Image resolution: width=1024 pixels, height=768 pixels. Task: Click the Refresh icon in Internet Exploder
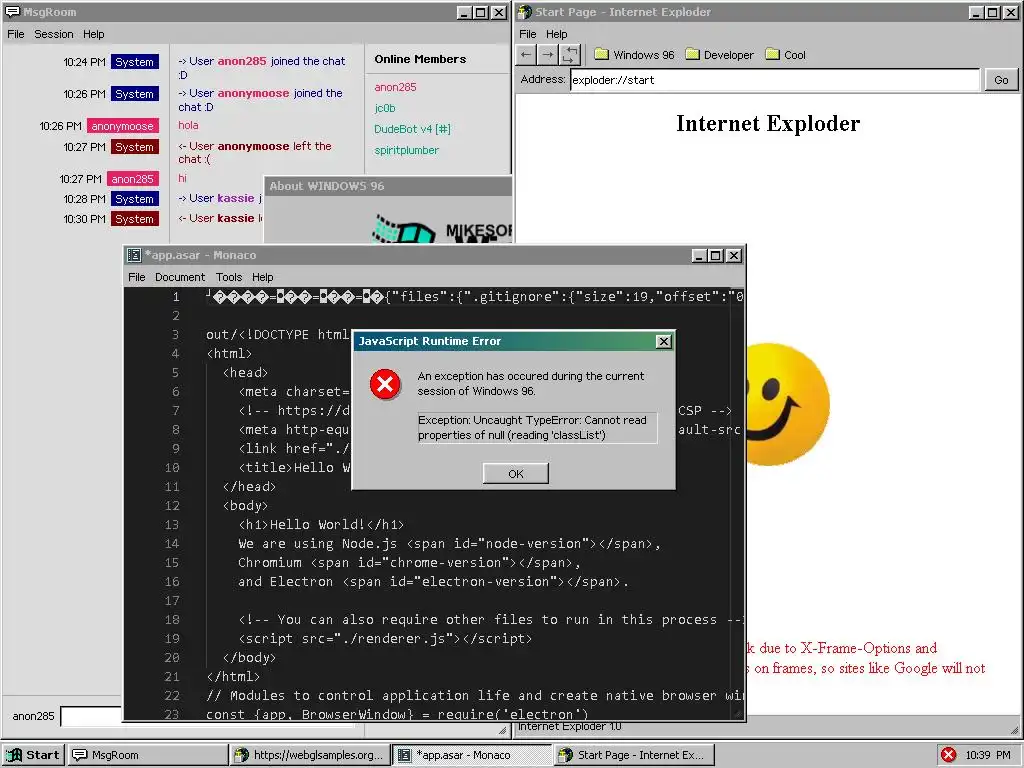point(569,55)
